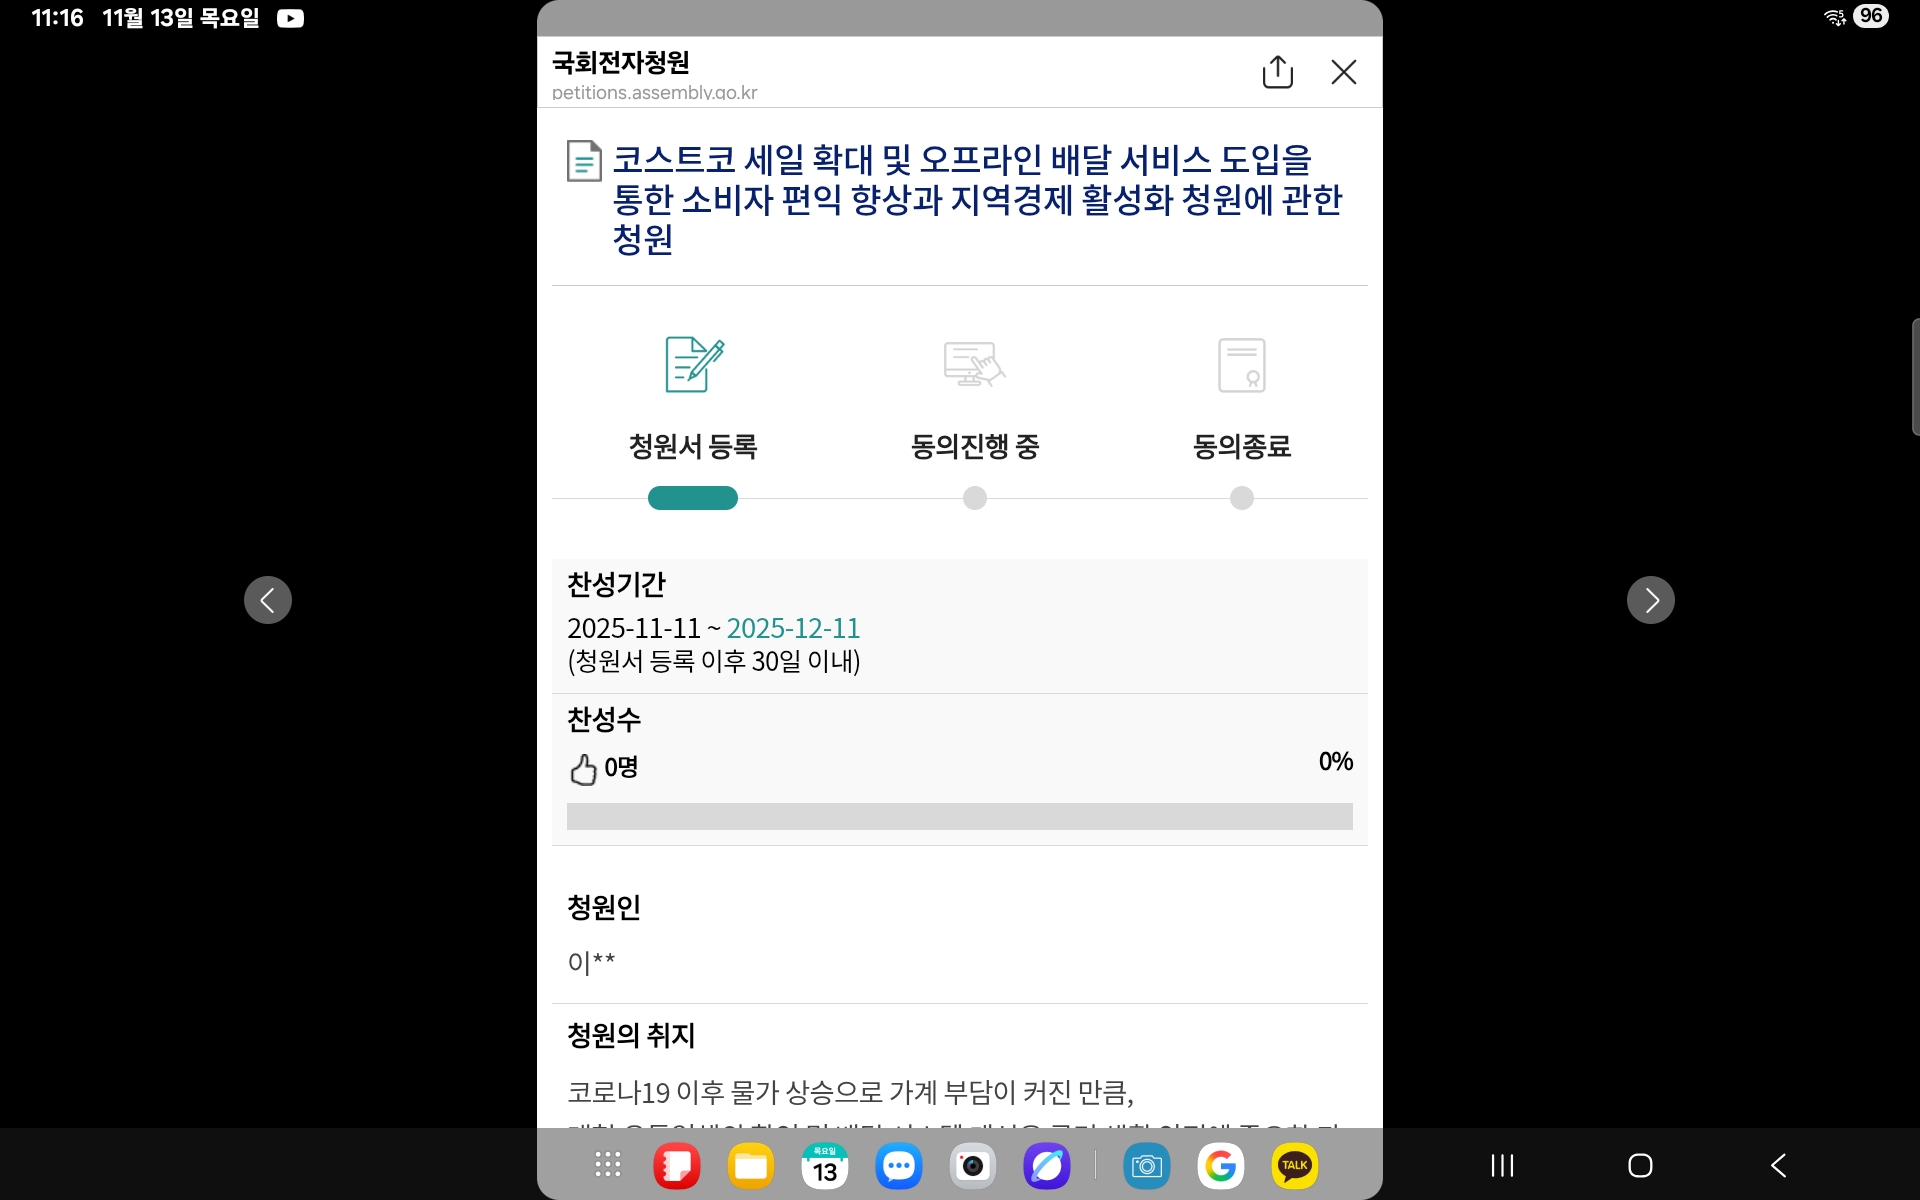Open the Google app in the dock

tap(1220, 1166)
